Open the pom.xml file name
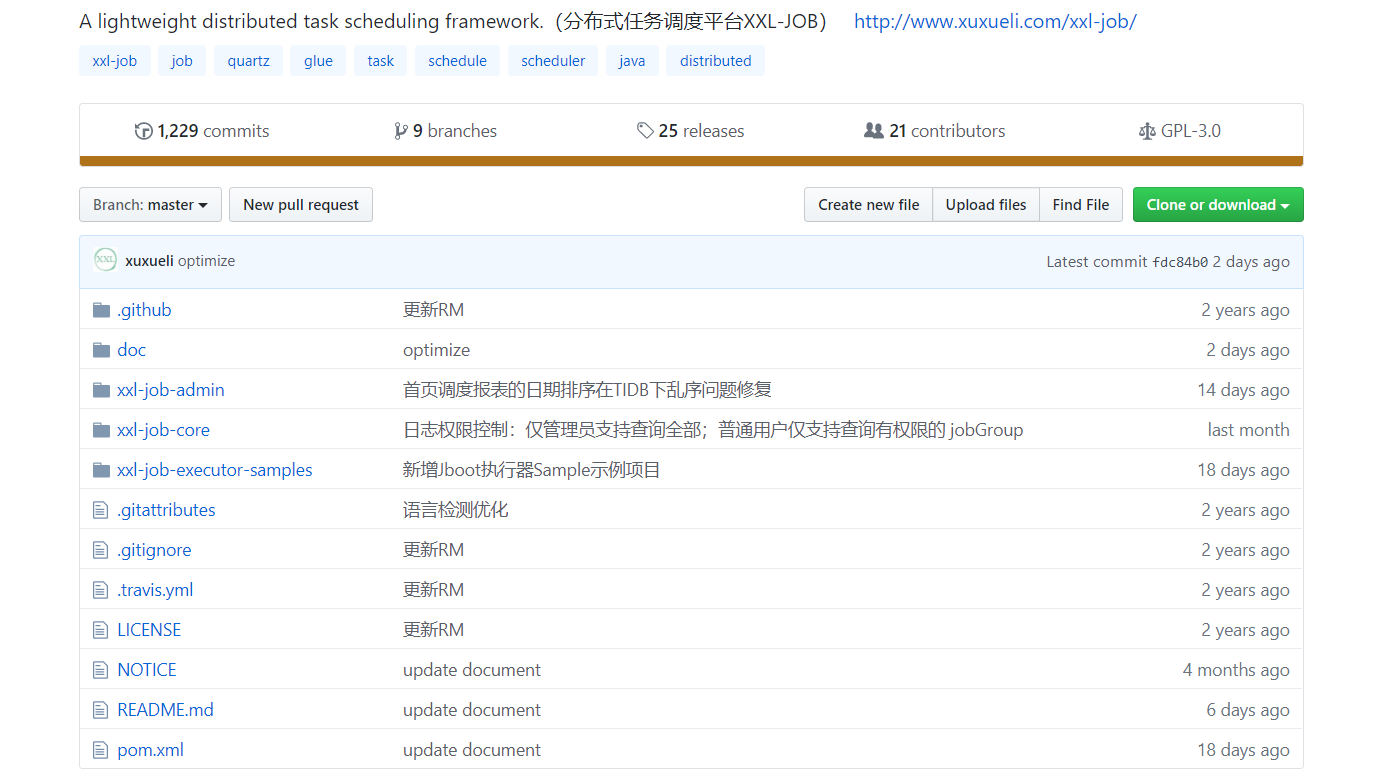The height and width of the screenshot is (777, 1394). tap(150, 750)
